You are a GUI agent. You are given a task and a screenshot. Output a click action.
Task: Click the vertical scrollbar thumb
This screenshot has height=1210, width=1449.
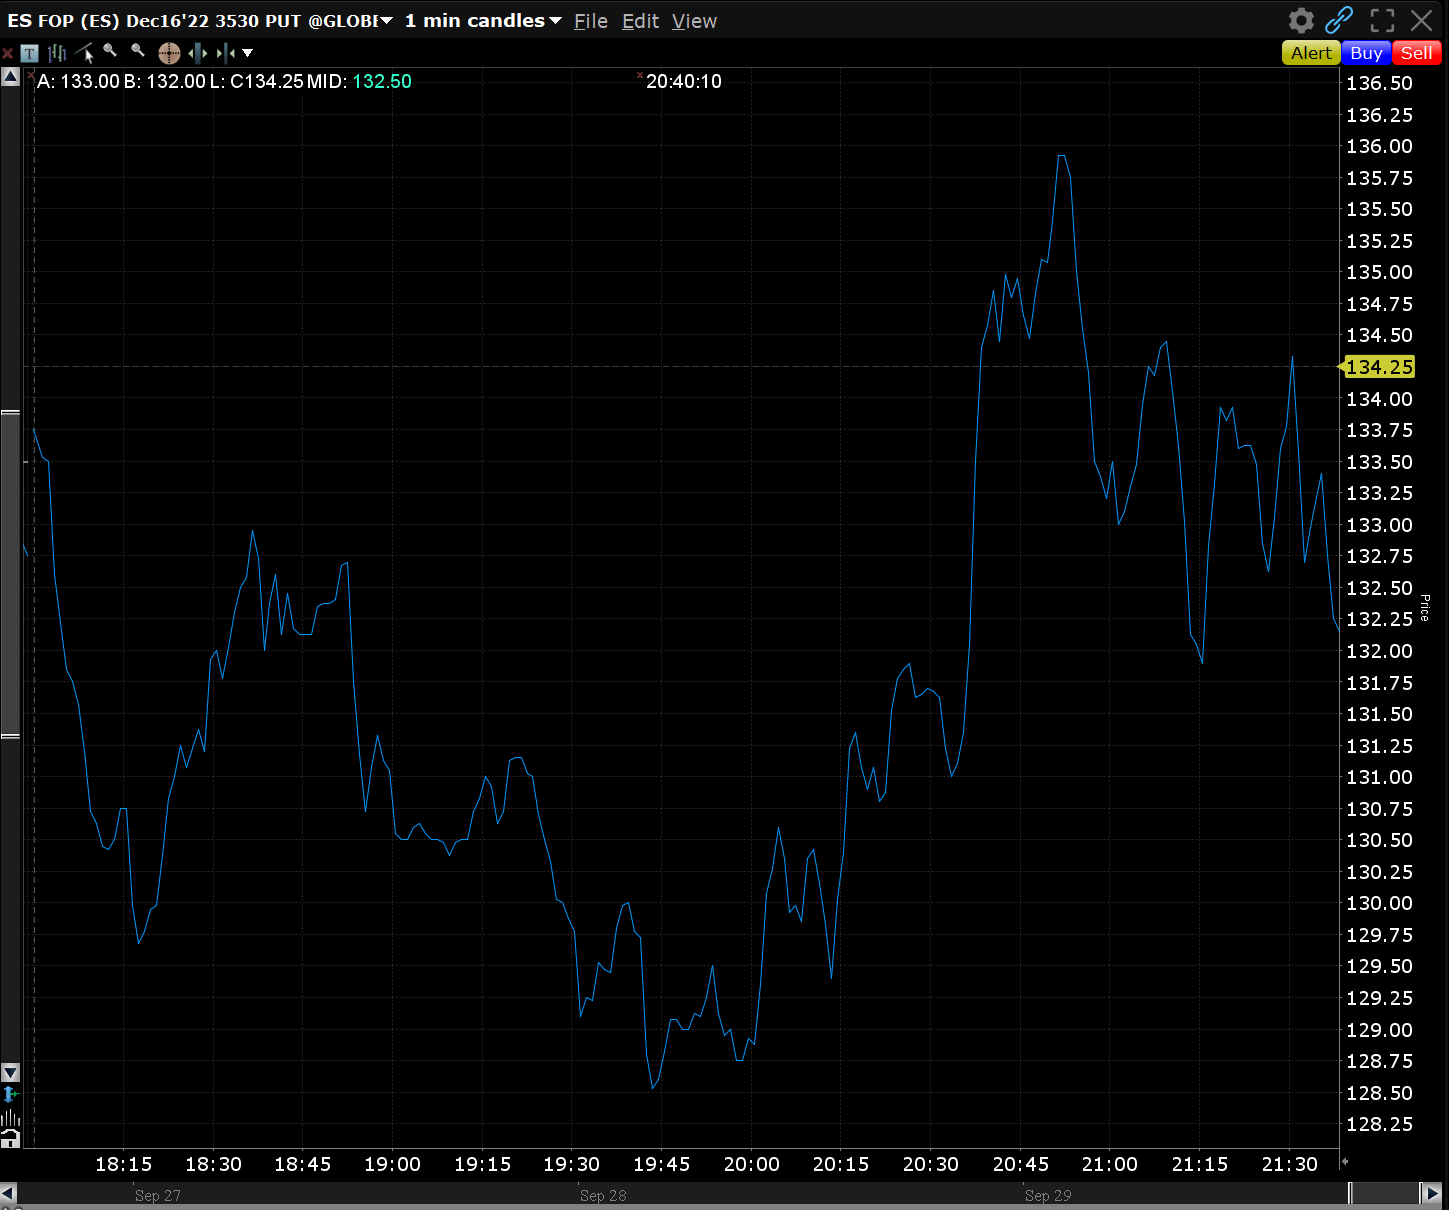(10, 574)
